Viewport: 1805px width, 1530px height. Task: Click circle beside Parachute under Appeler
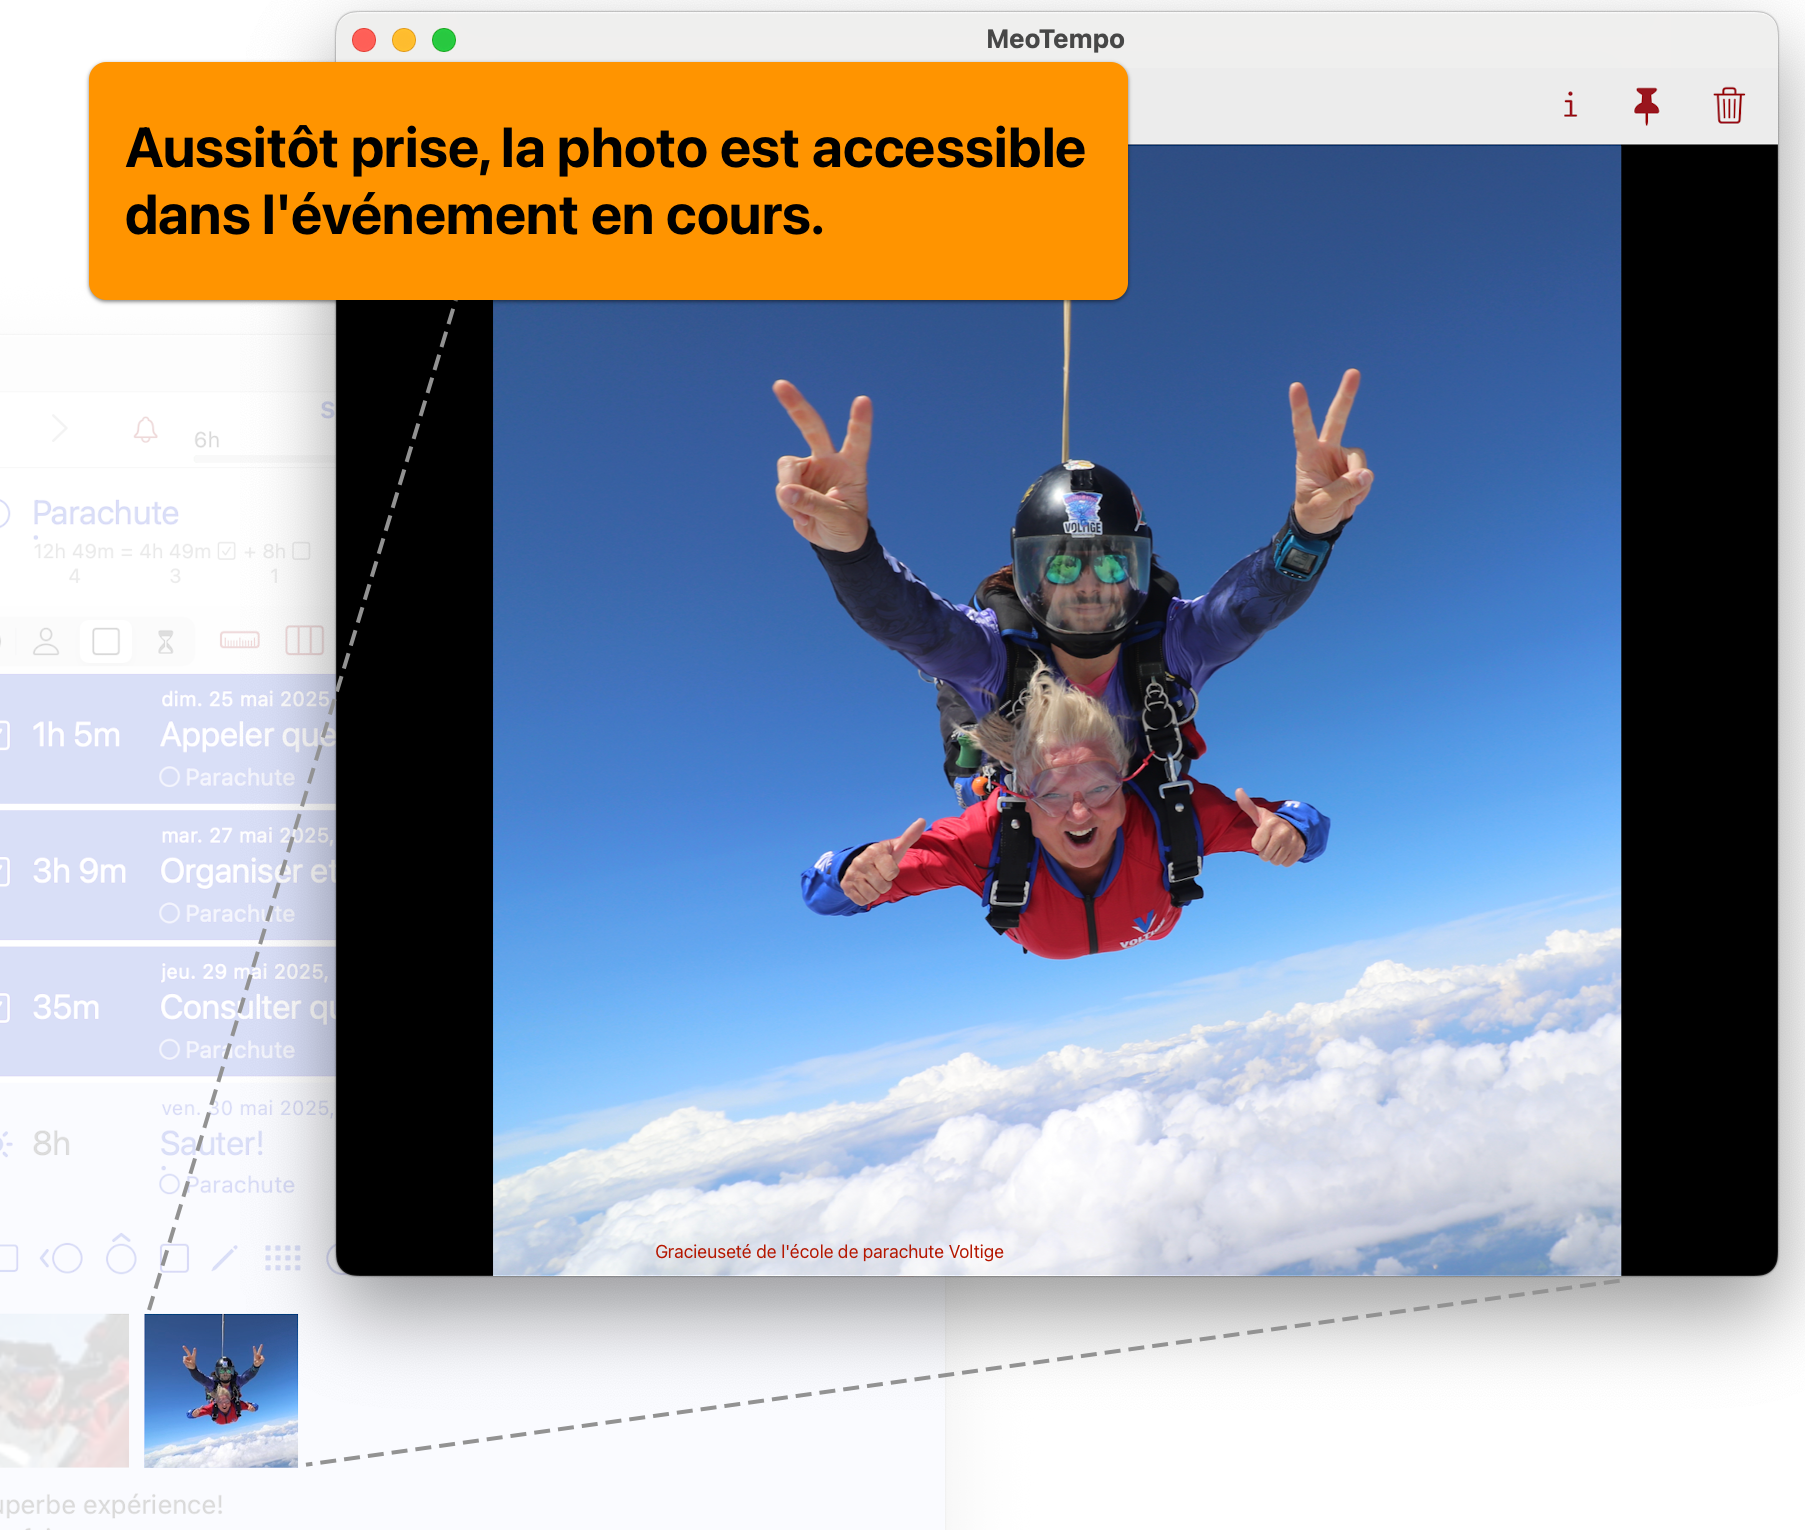pos(170,777)
